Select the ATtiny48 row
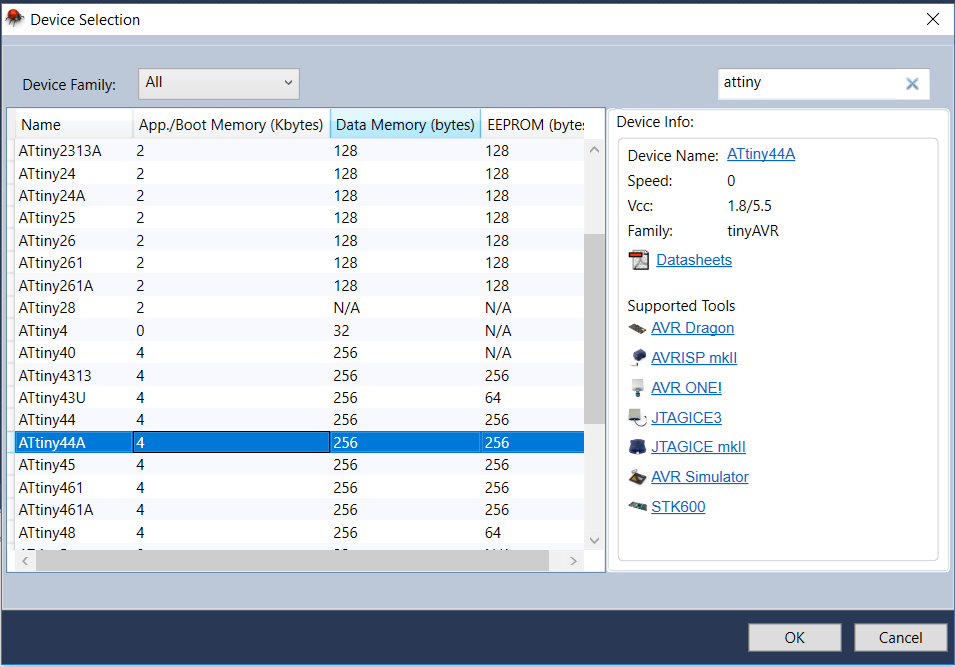Image resolution: width=955 pixels, height=667 pixels. coord(298,533)
